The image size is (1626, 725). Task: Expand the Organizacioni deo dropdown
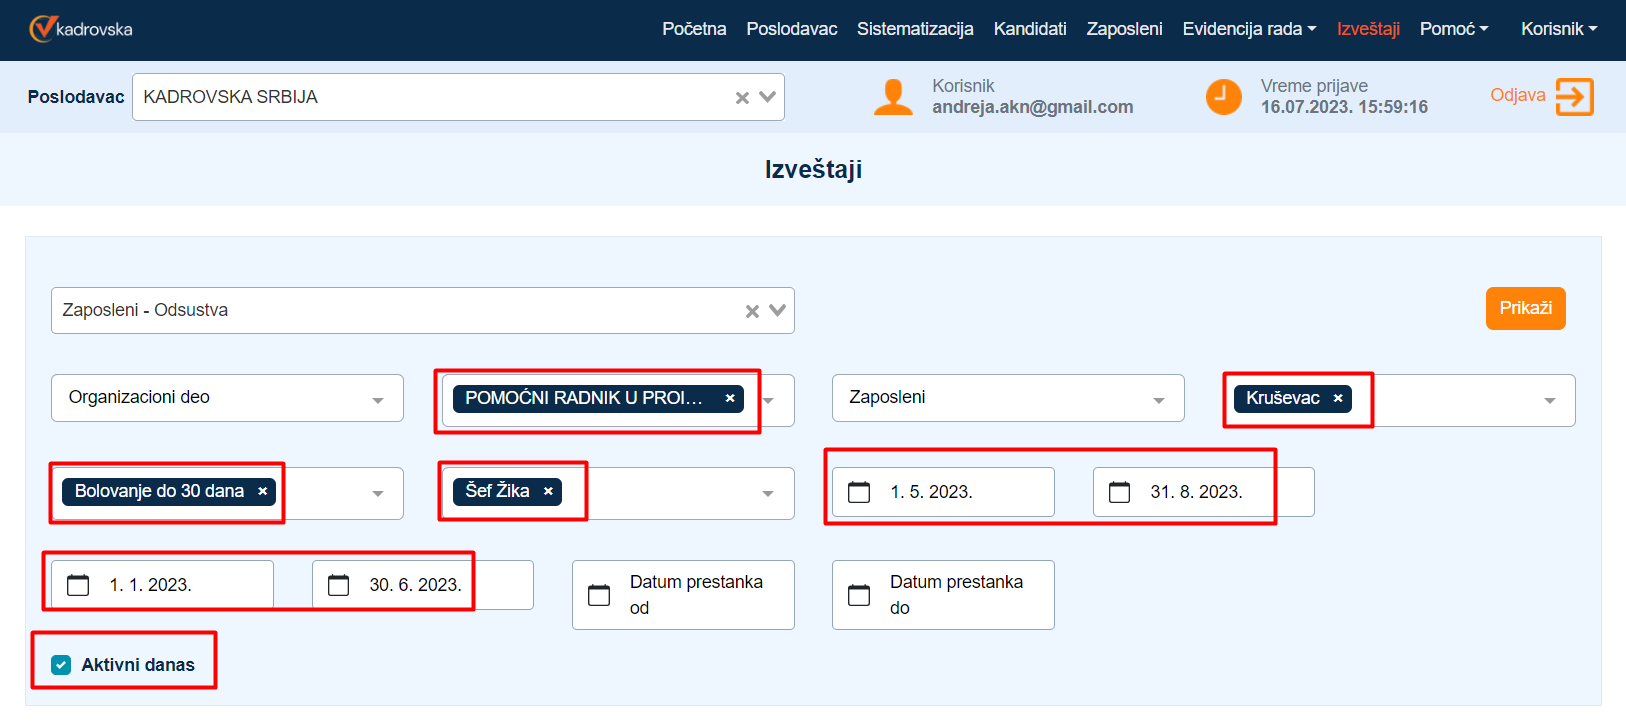click(x=378, y=399)
